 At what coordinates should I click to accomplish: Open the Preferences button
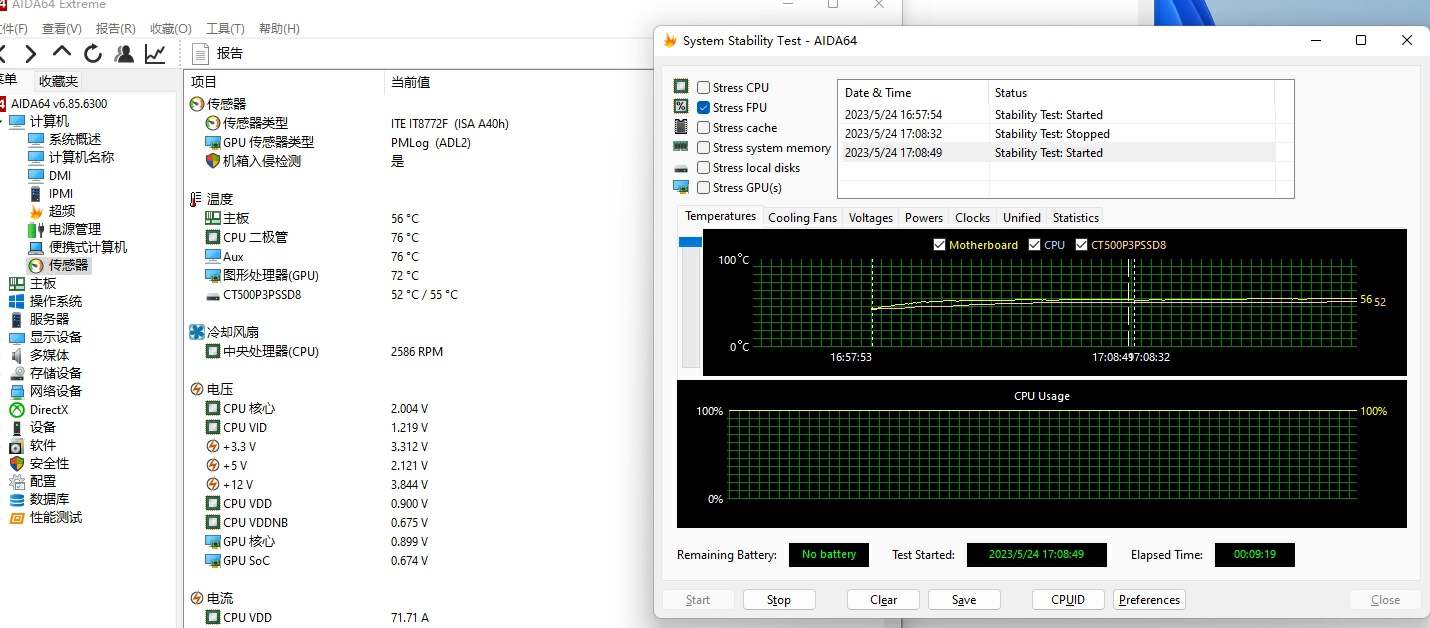[x=1149, y=600]
